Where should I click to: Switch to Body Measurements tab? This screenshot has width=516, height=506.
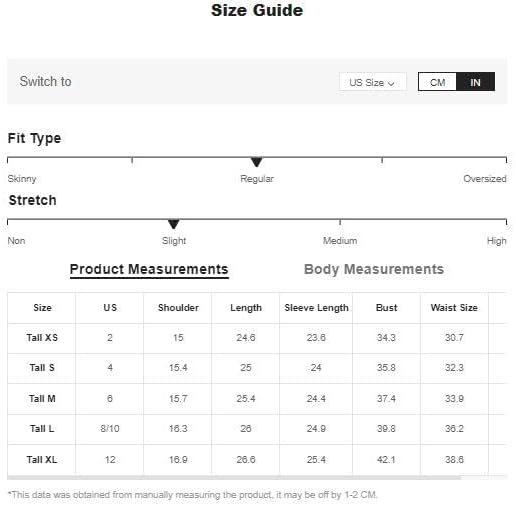pos(374,269)
